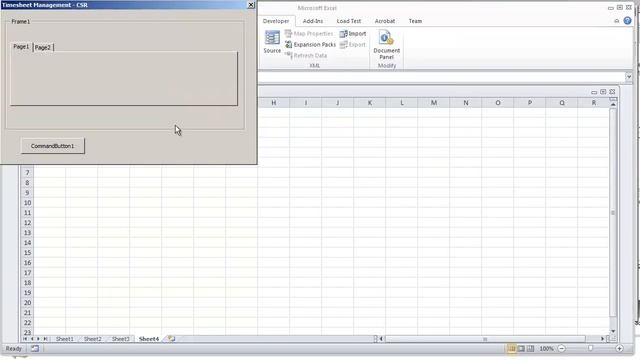This screenshot has height=360, width=640.
Task: Select column M header
Action: (x=433, y=103)
